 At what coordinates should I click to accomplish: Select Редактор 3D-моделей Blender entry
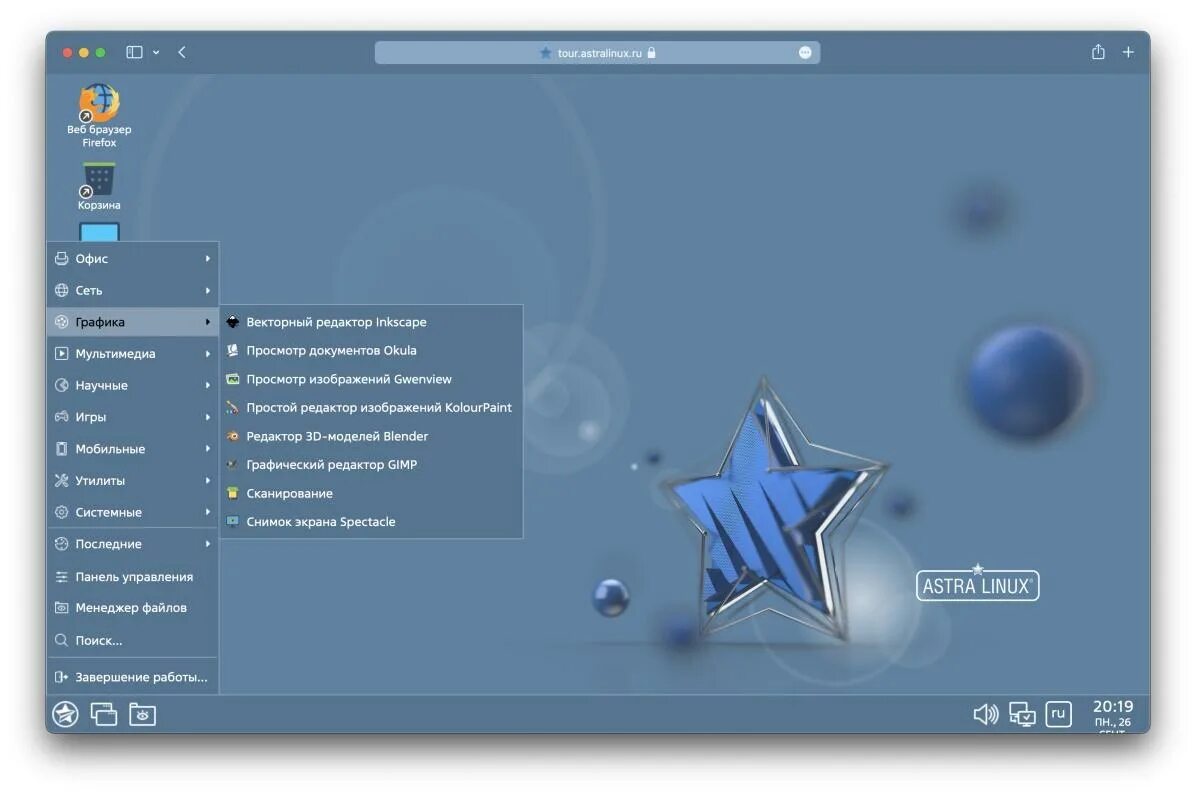[x=371, y=436]
